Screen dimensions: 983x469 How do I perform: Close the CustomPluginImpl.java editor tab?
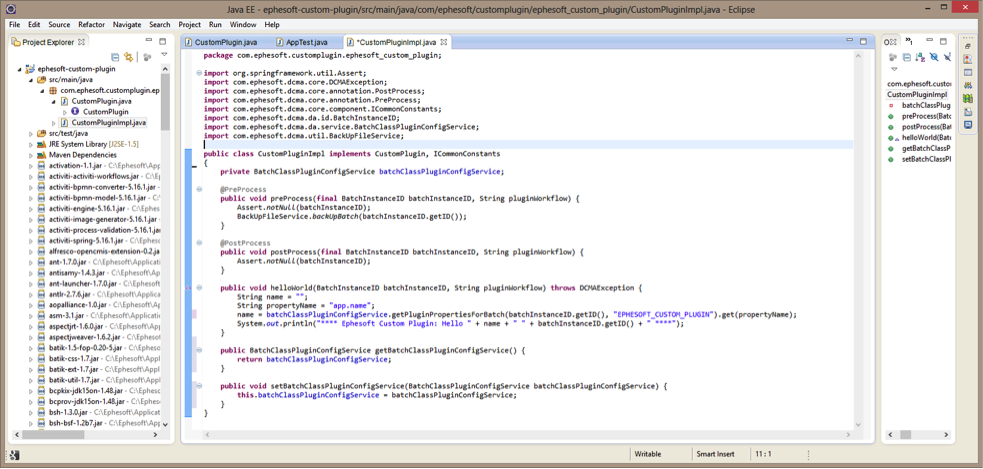(444, 42)
